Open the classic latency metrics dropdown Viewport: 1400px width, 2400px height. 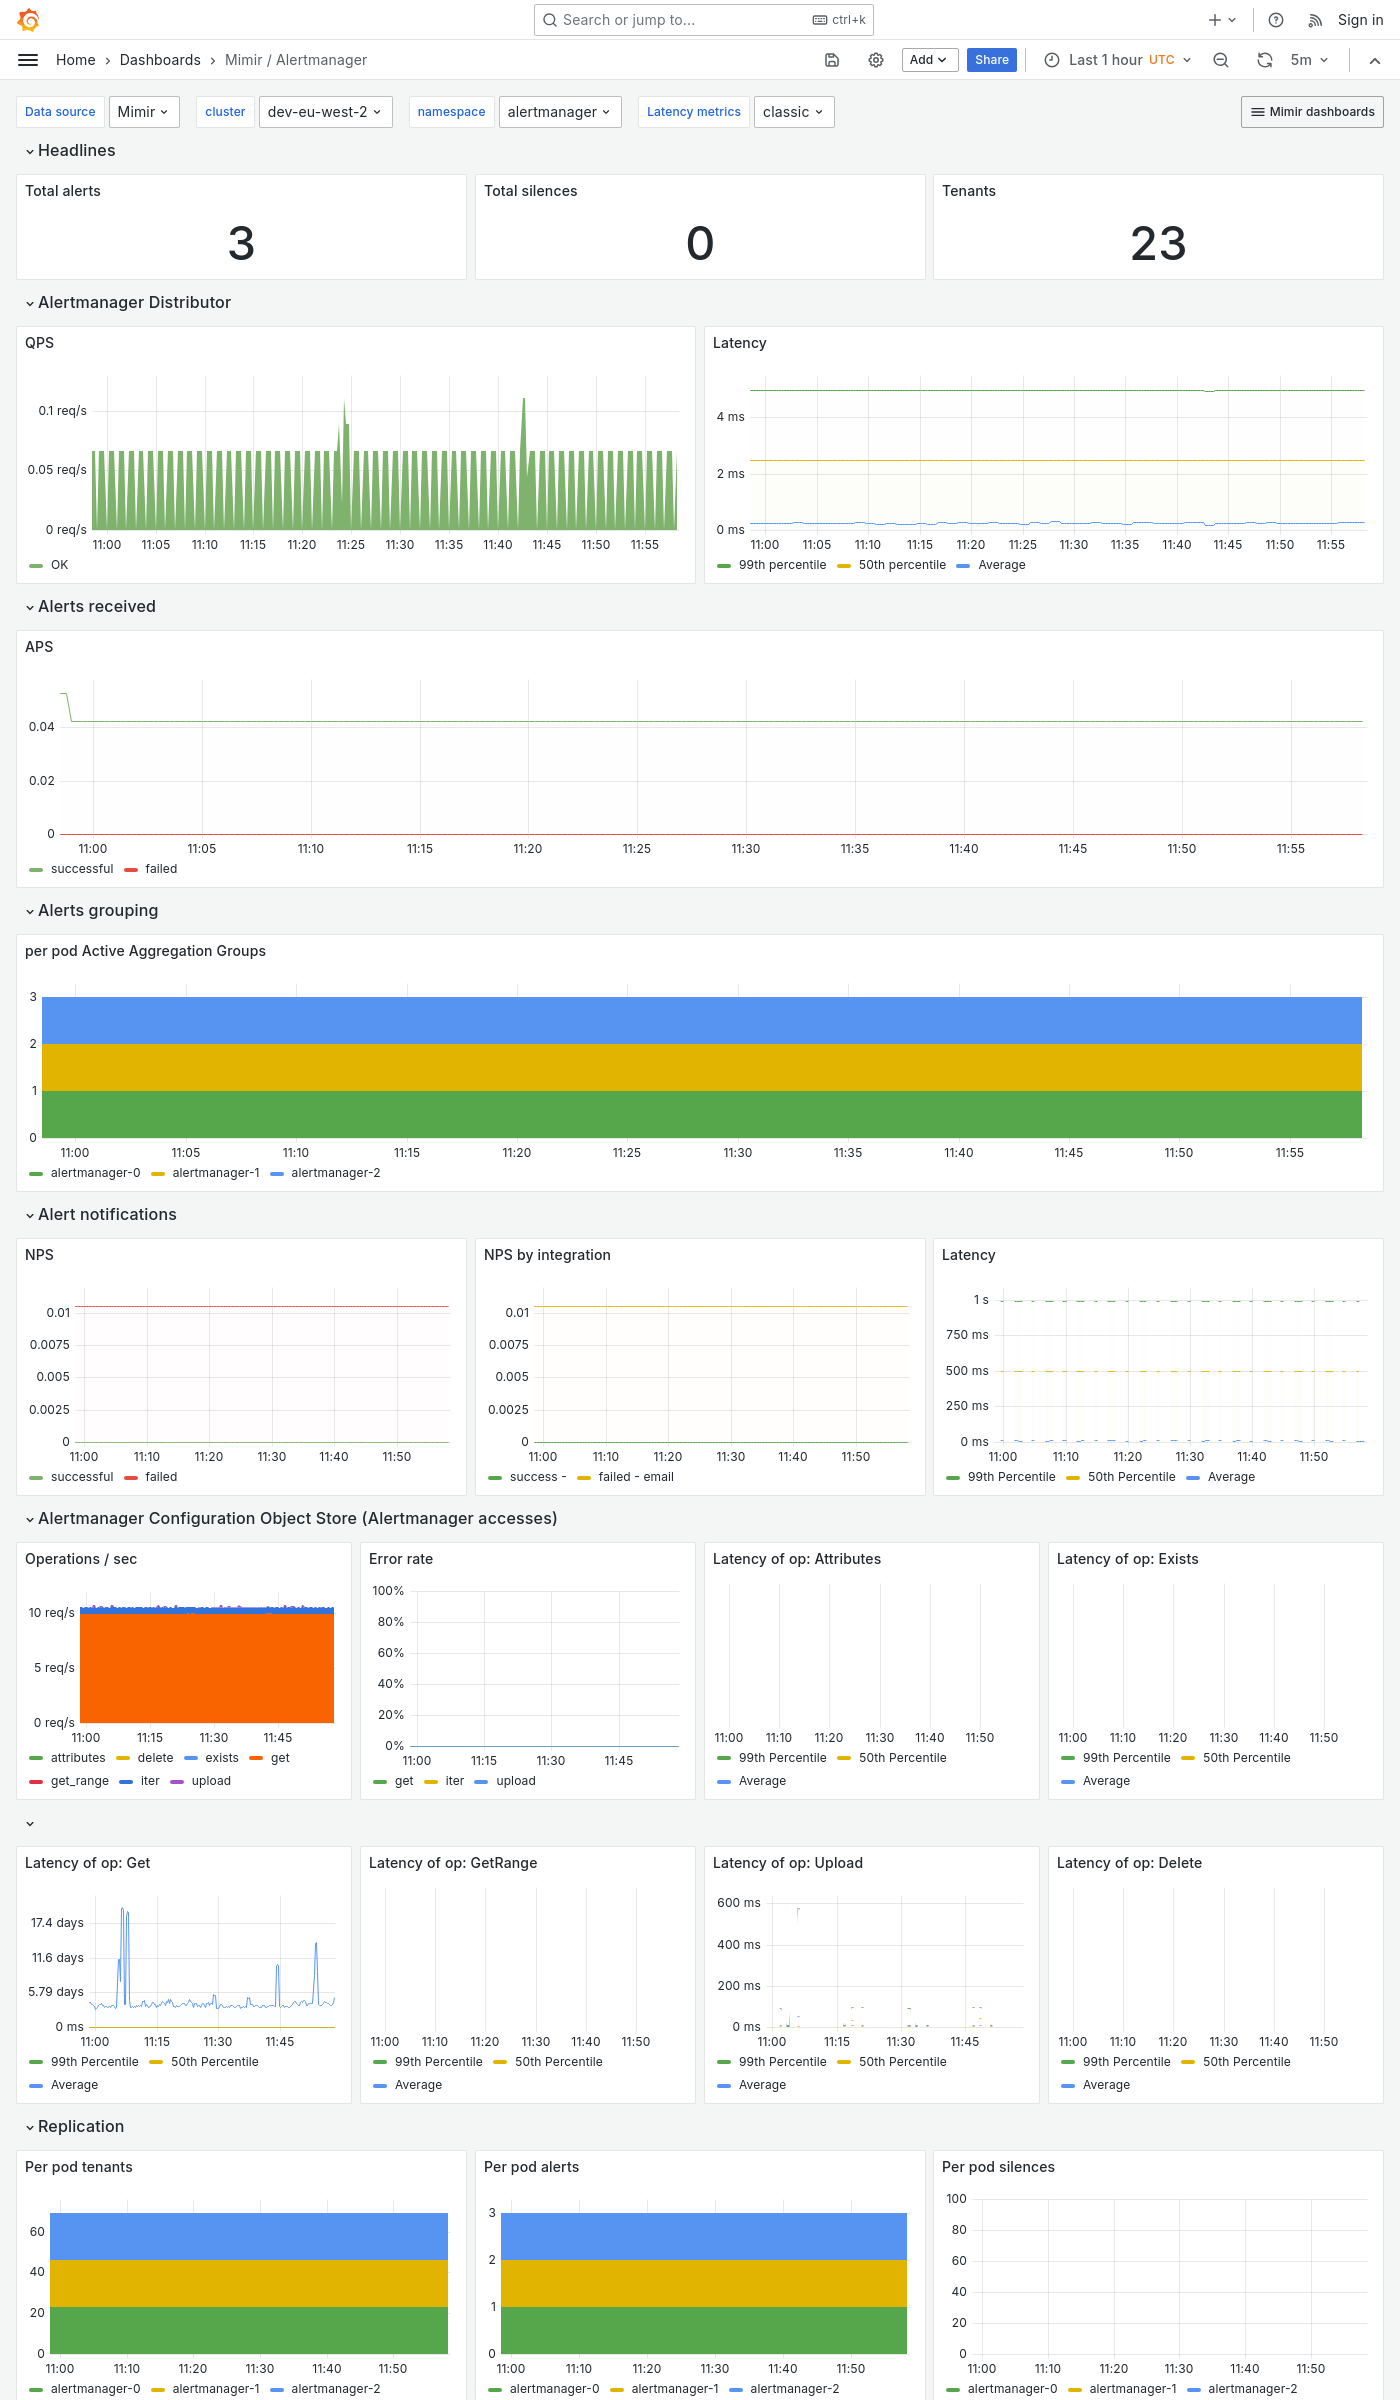[793, 112]
